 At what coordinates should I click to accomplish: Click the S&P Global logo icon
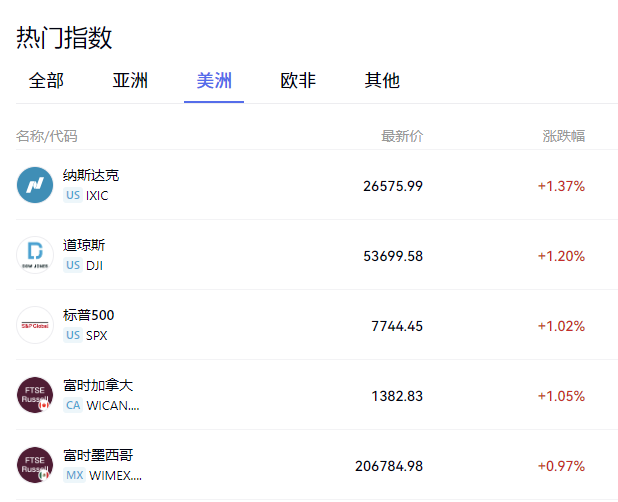tap(35, 325)
